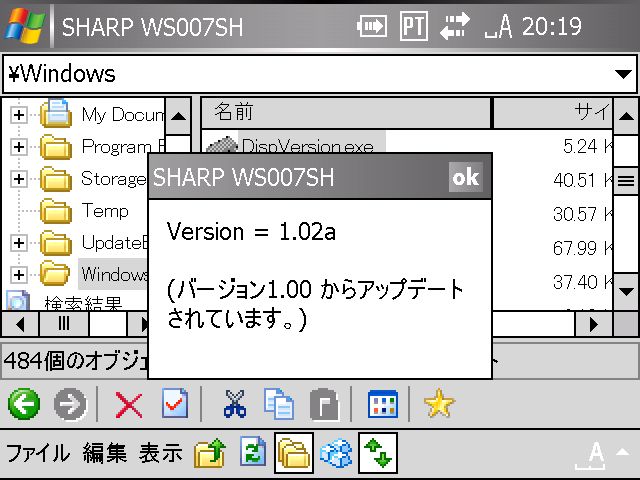Viewport: 640px width, 480px height.
Task: Click the tree horizontal scrollbar thumb
Action: 64,324
